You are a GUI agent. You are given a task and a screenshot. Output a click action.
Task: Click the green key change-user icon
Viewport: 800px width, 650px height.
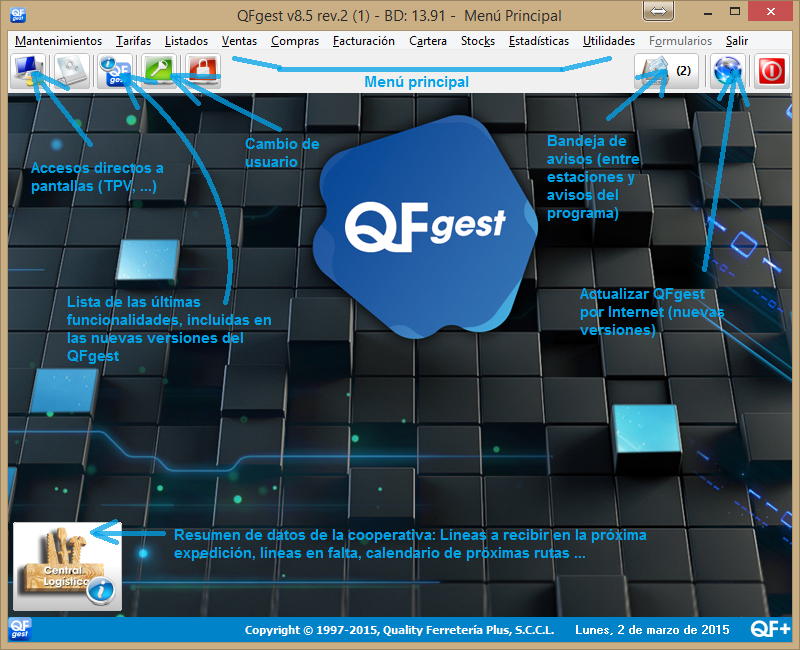coord(160,71)
